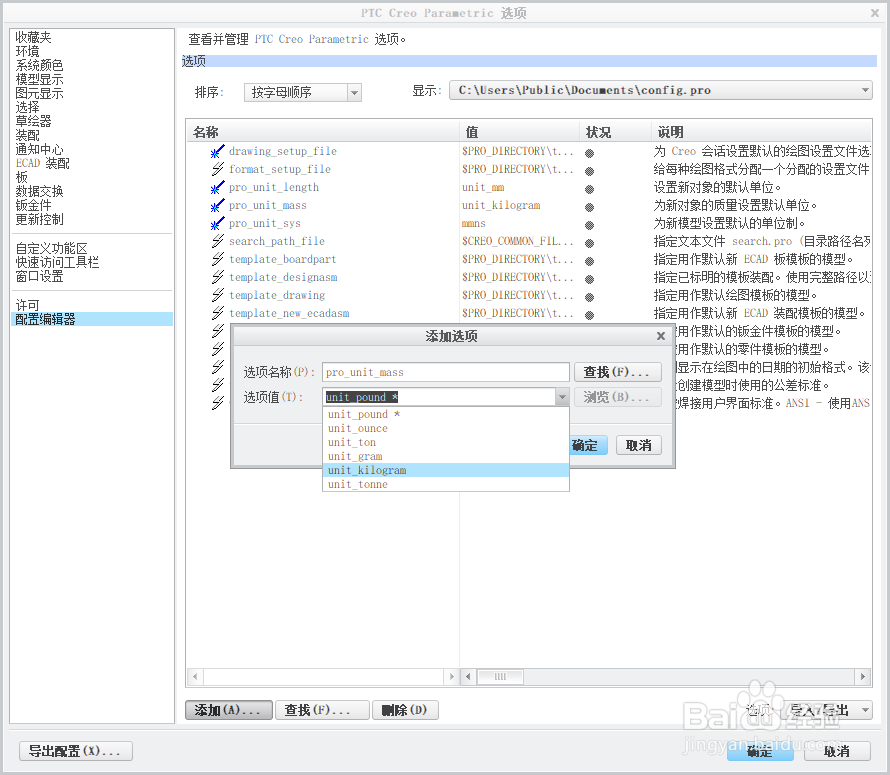Click the lightning icon beside search_path_file

pos(217,241)
